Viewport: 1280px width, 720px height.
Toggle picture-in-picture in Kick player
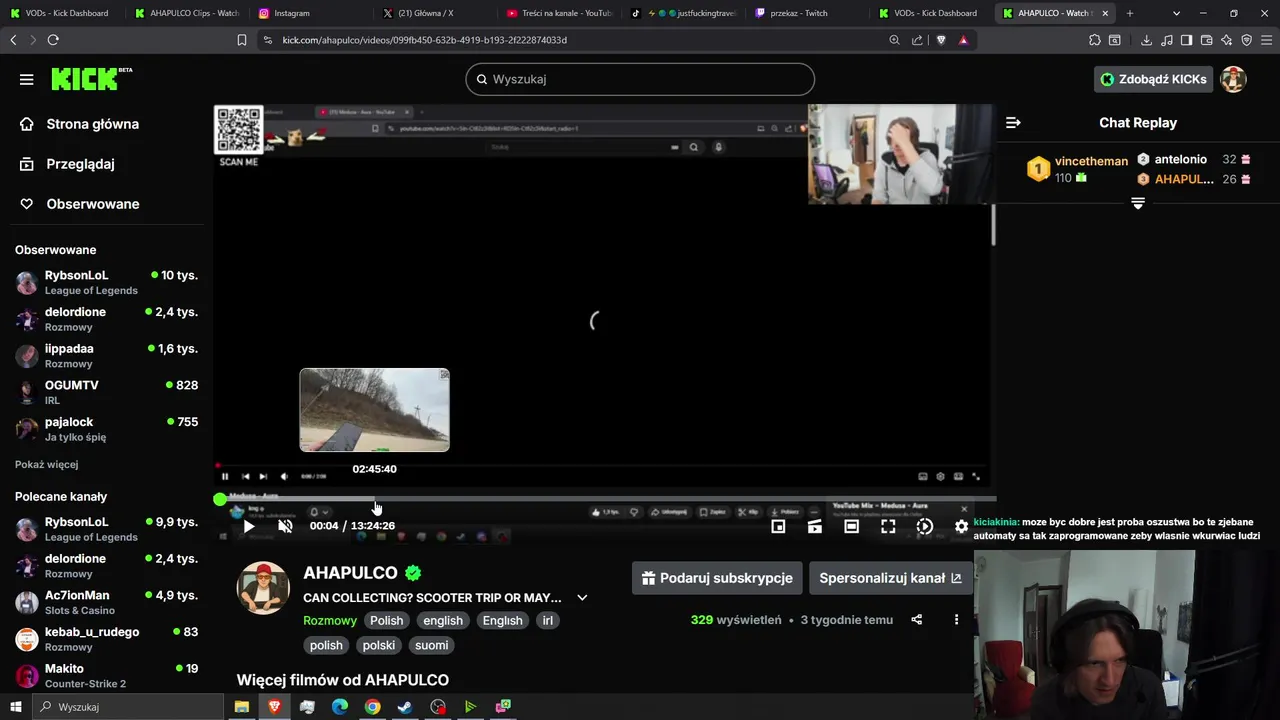778,526
